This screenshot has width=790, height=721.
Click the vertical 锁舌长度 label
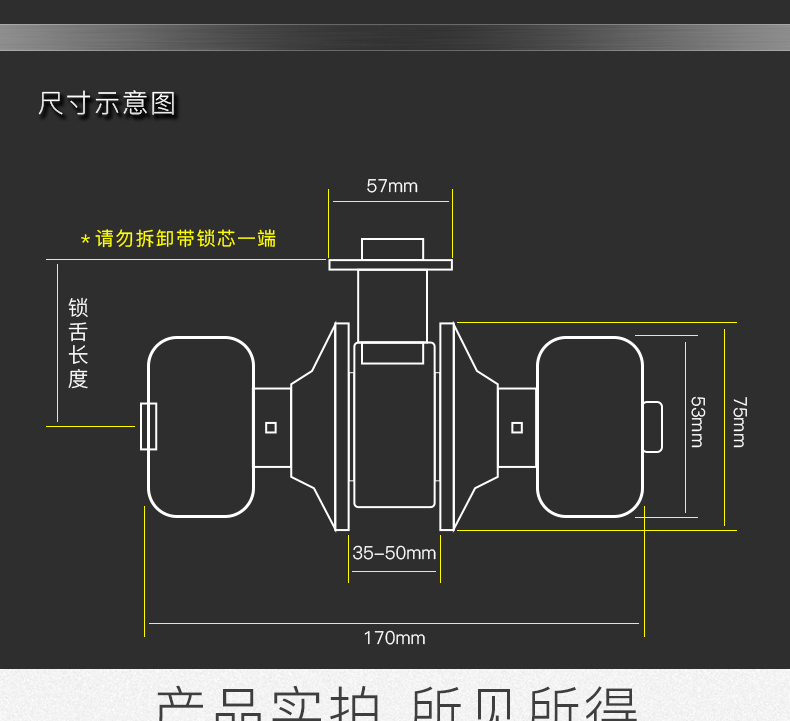78,344
